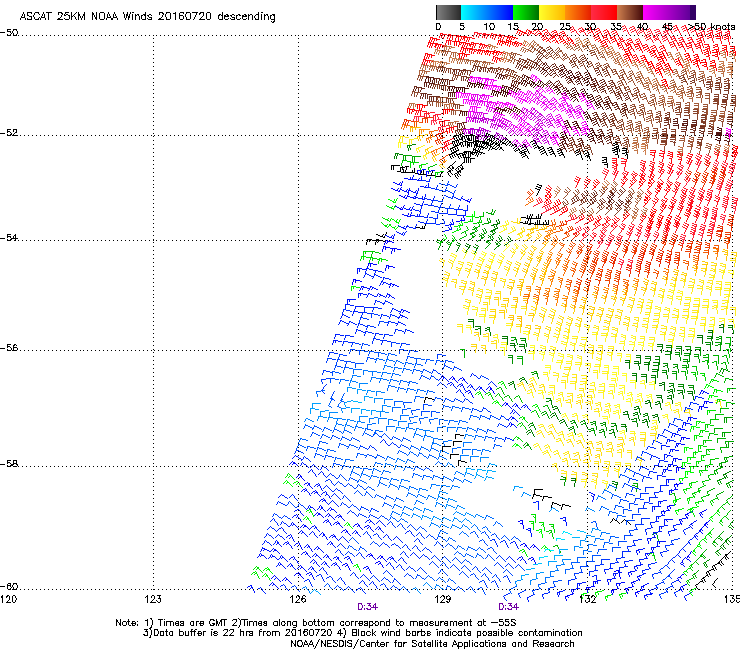Click the latitude axis label '-50'

(x=9, y=33)
